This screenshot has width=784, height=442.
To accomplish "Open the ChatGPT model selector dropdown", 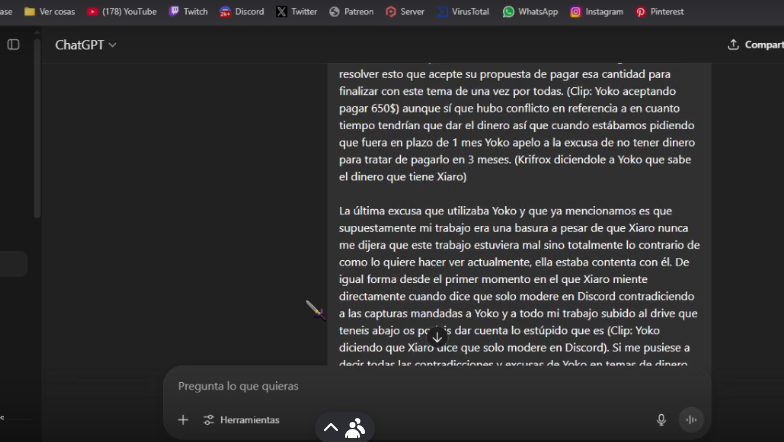I will pos(86,45).
